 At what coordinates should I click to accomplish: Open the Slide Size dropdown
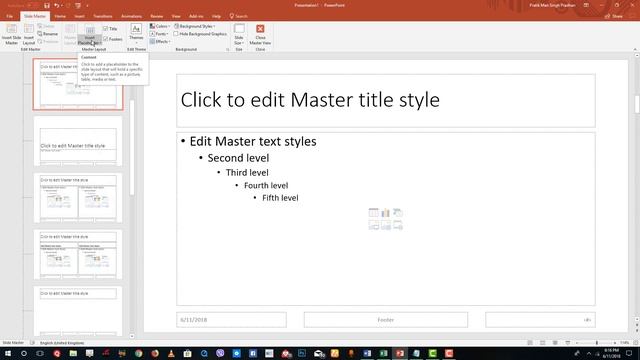point(239,34)
